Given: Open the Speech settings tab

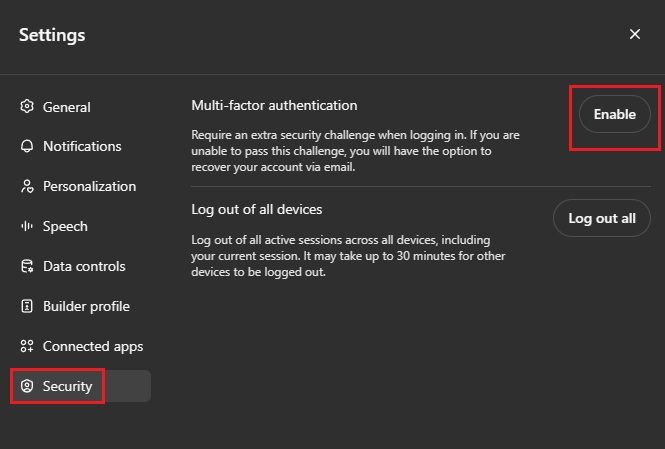Looking at the screenshot, I should (65, 226).
